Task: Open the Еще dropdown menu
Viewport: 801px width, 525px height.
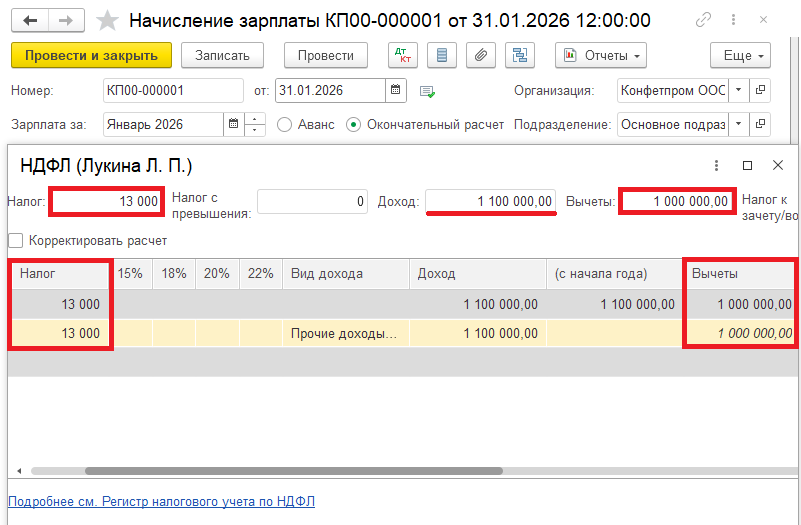Action: (740, 55)
